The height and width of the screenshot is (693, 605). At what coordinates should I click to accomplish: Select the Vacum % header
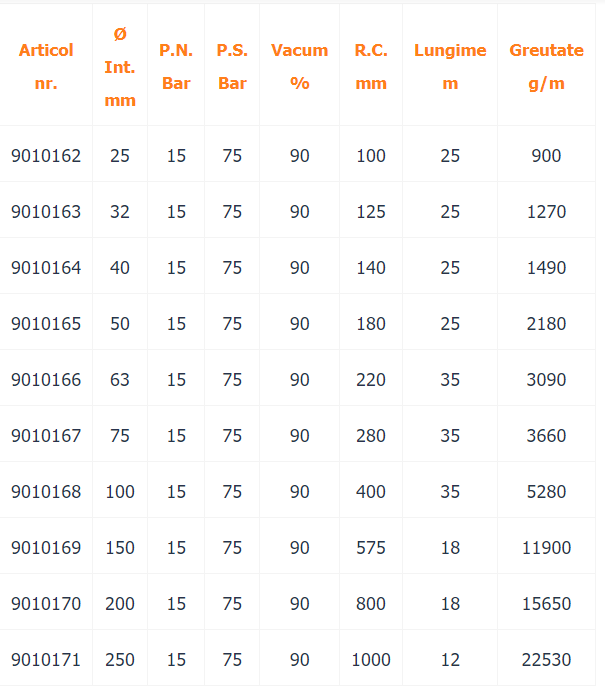[300, 67]
